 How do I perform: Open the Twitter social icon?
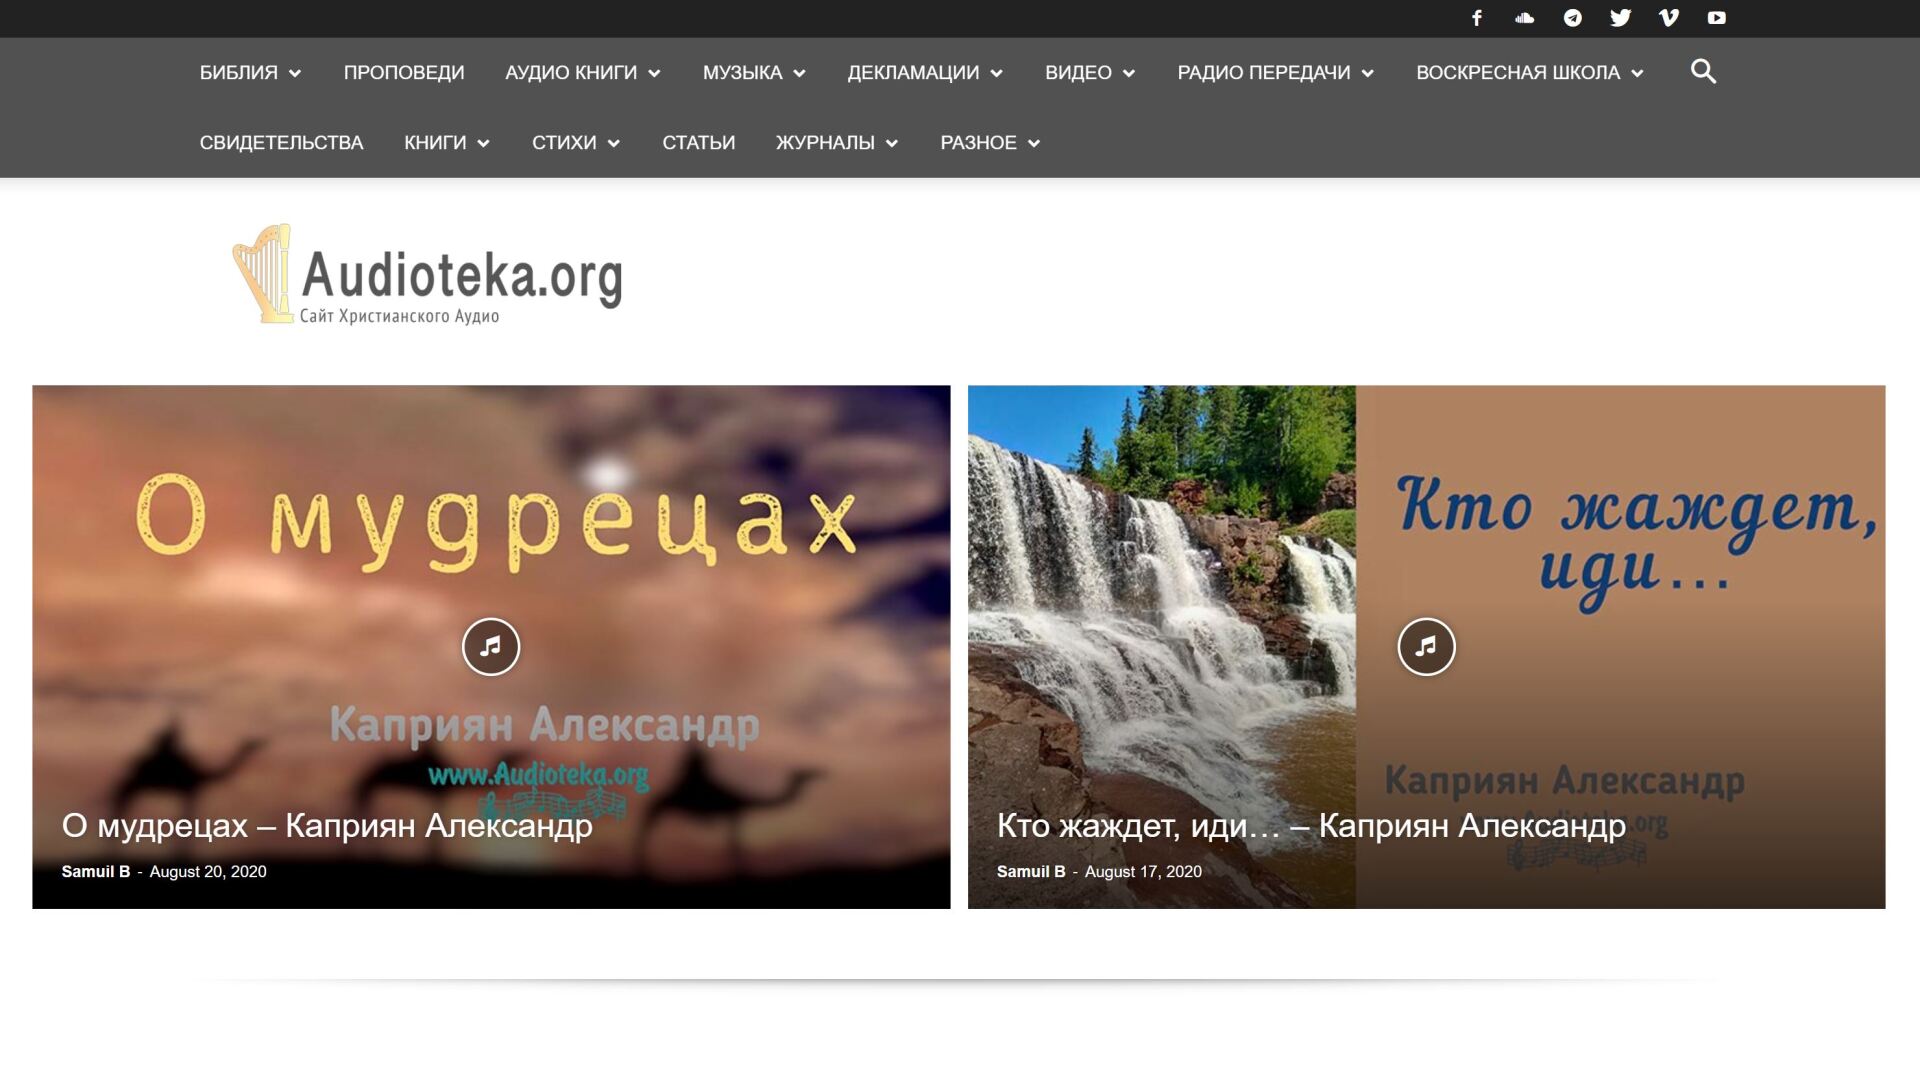[x=1620, y=18]
